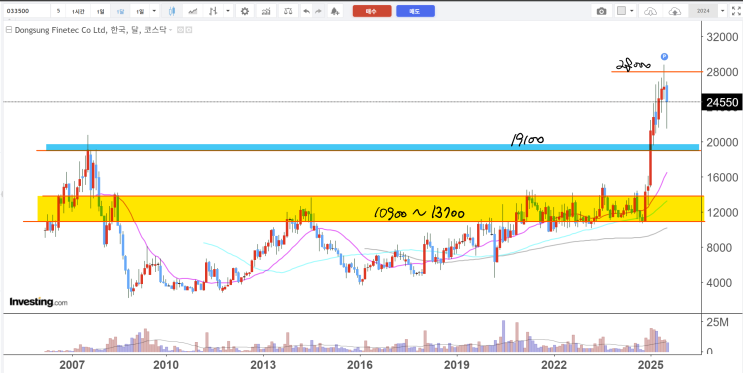
Task: Open chart style dropdown arrow
Action: (x=228, y=11)
